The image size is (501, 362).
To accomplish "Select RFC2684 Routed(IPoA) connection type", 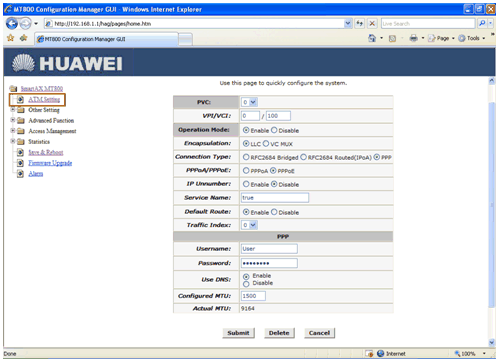I will (303, 157).
